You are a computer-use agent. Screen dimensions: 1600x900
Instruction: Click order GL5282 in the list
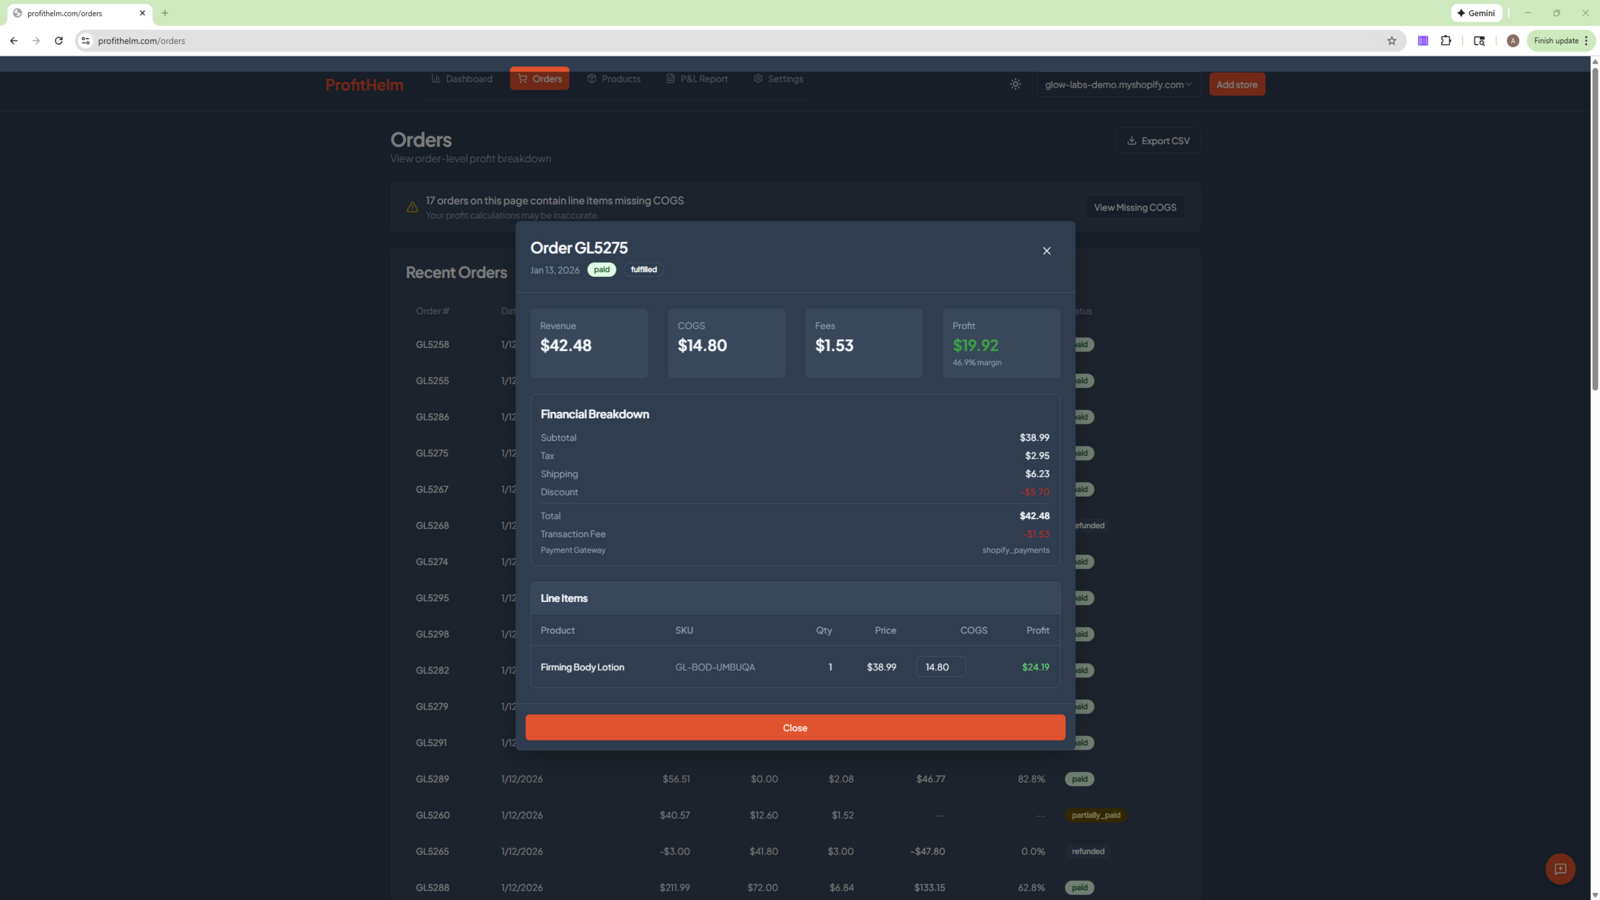pyautogui.click(x=432, y=671)
